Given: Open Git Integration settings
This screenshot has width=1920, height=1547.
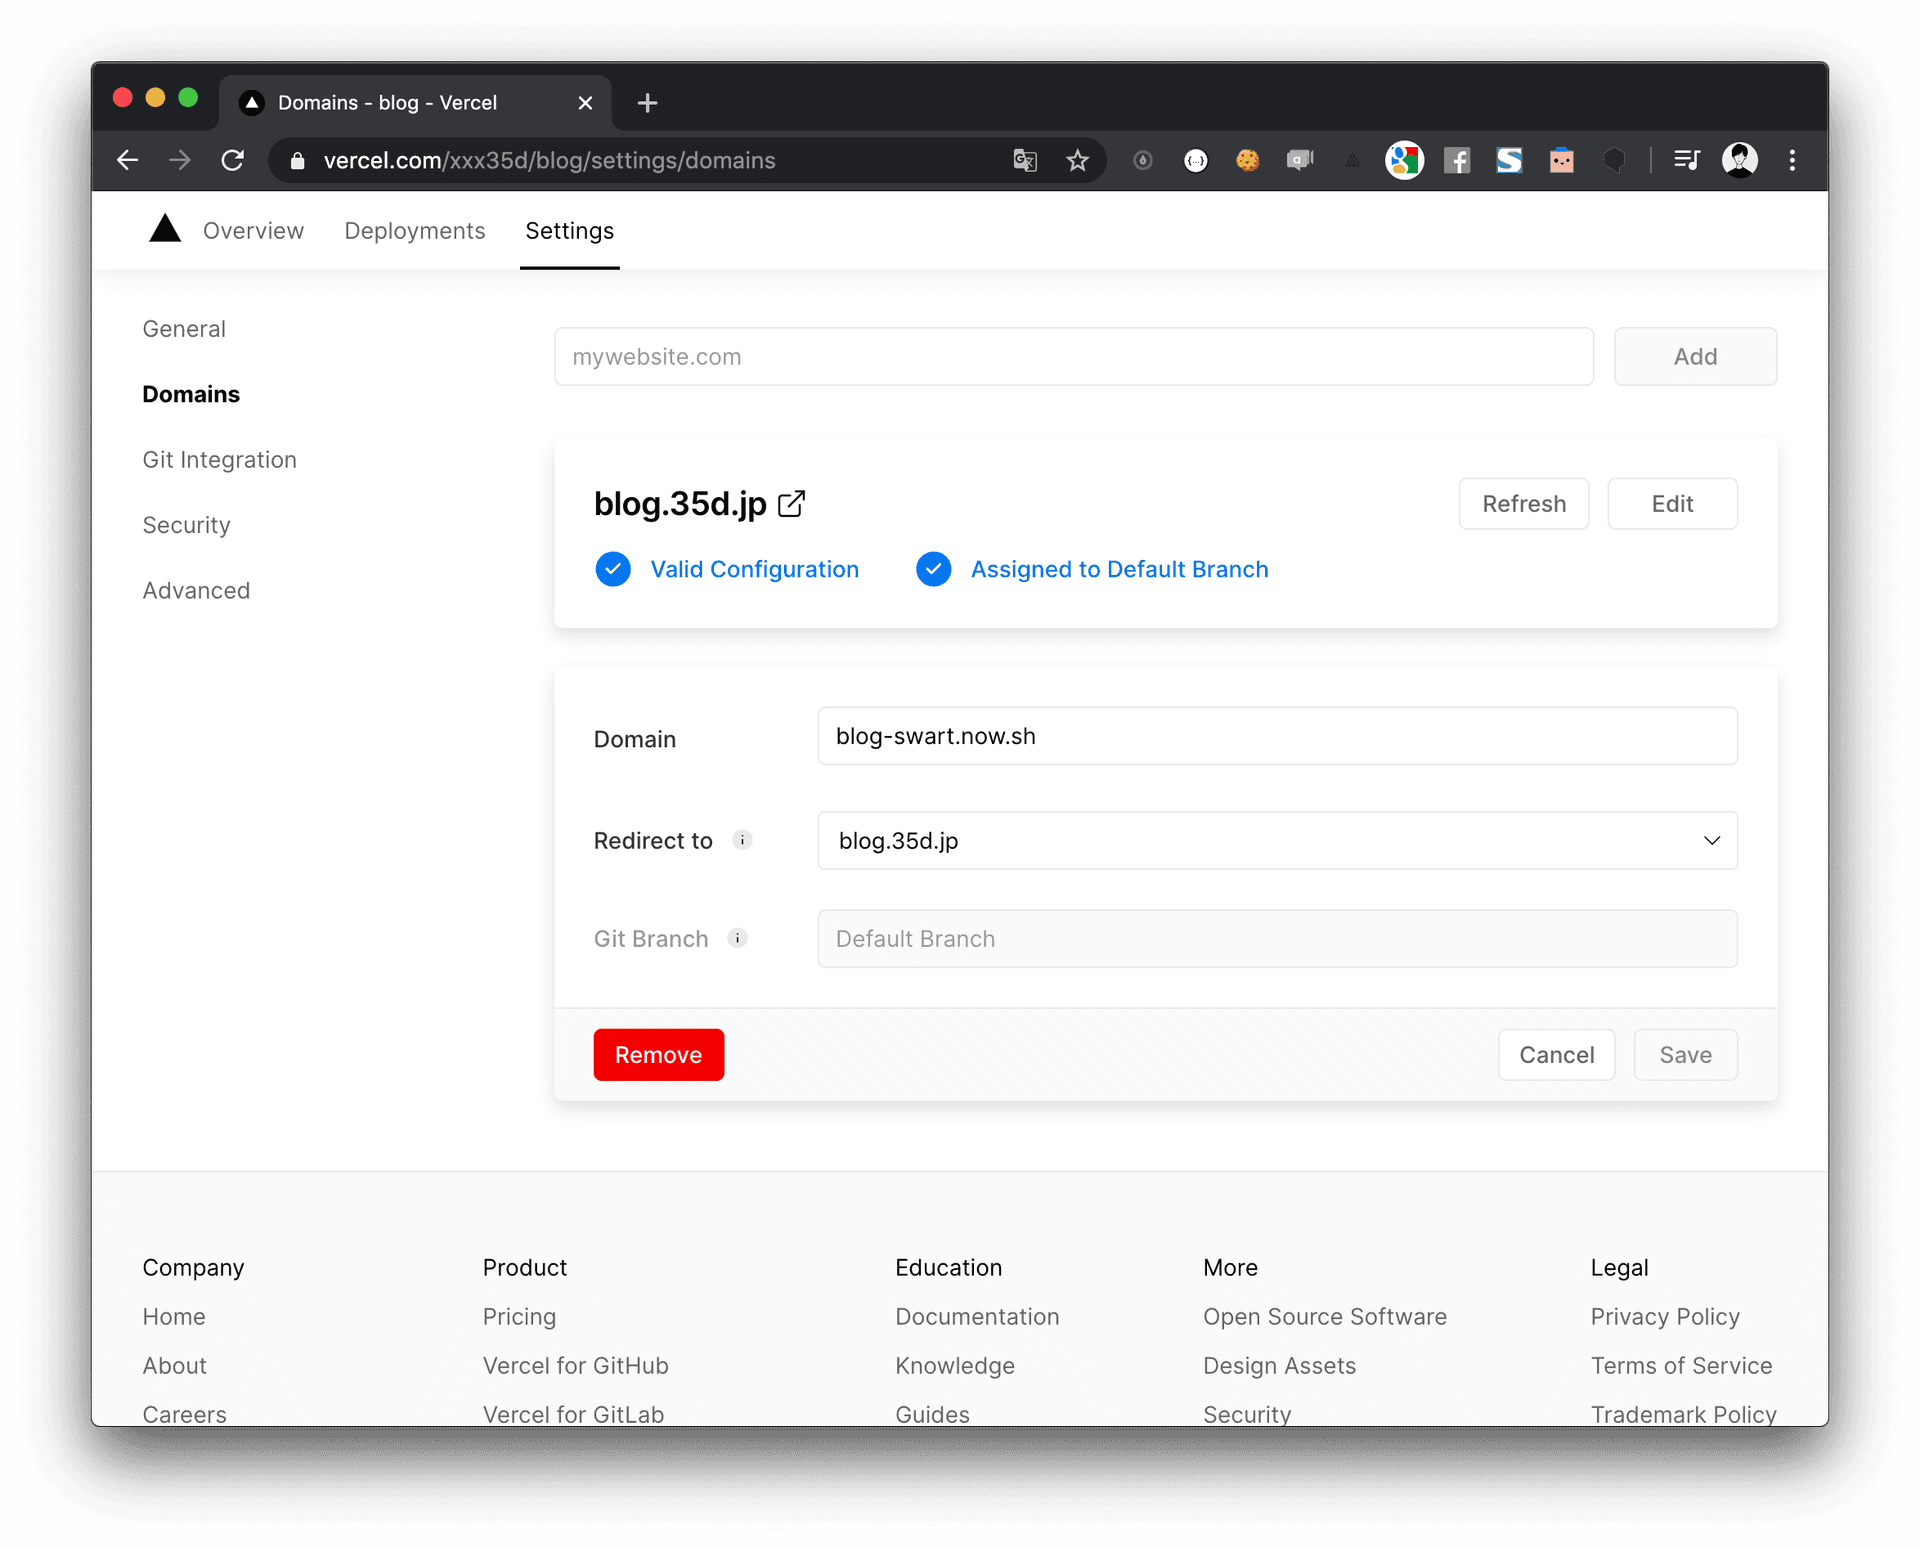Looking at the screenshot, I should point(220,460).
